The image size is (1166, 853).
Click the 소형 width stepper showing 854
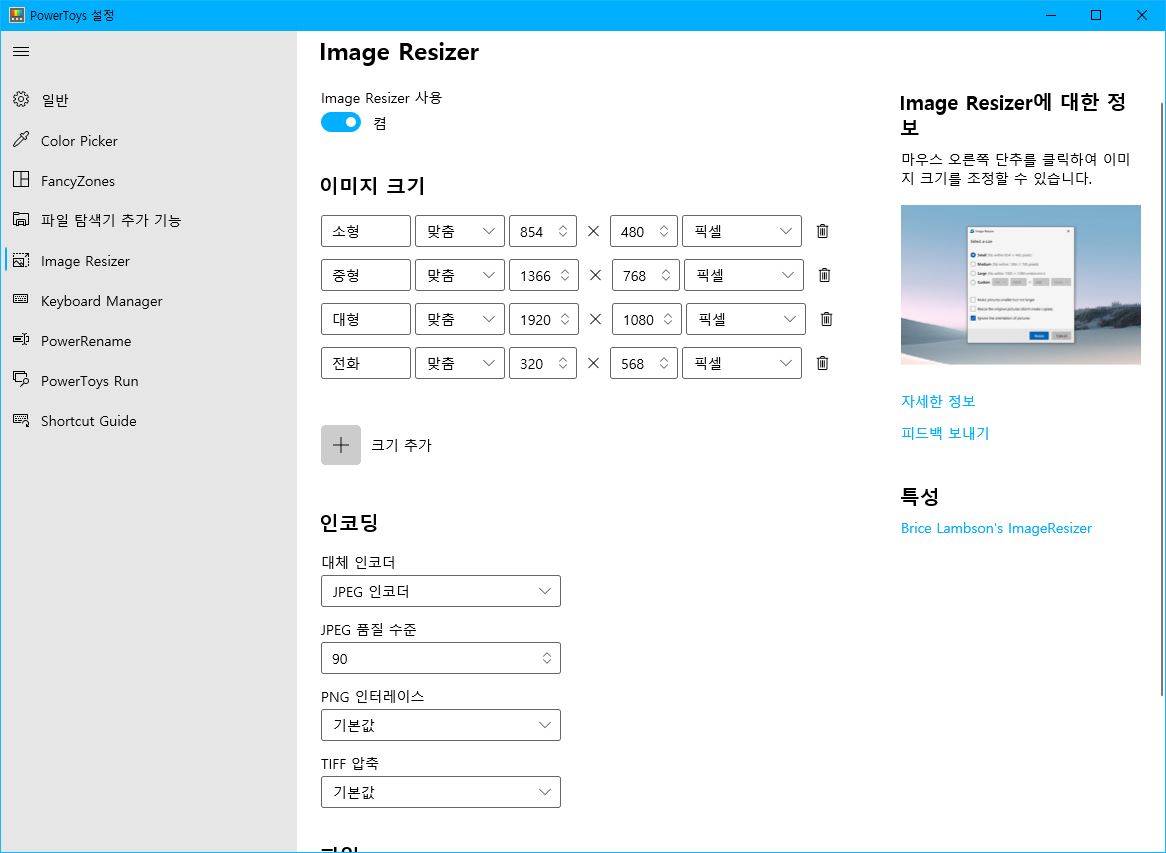543,231
